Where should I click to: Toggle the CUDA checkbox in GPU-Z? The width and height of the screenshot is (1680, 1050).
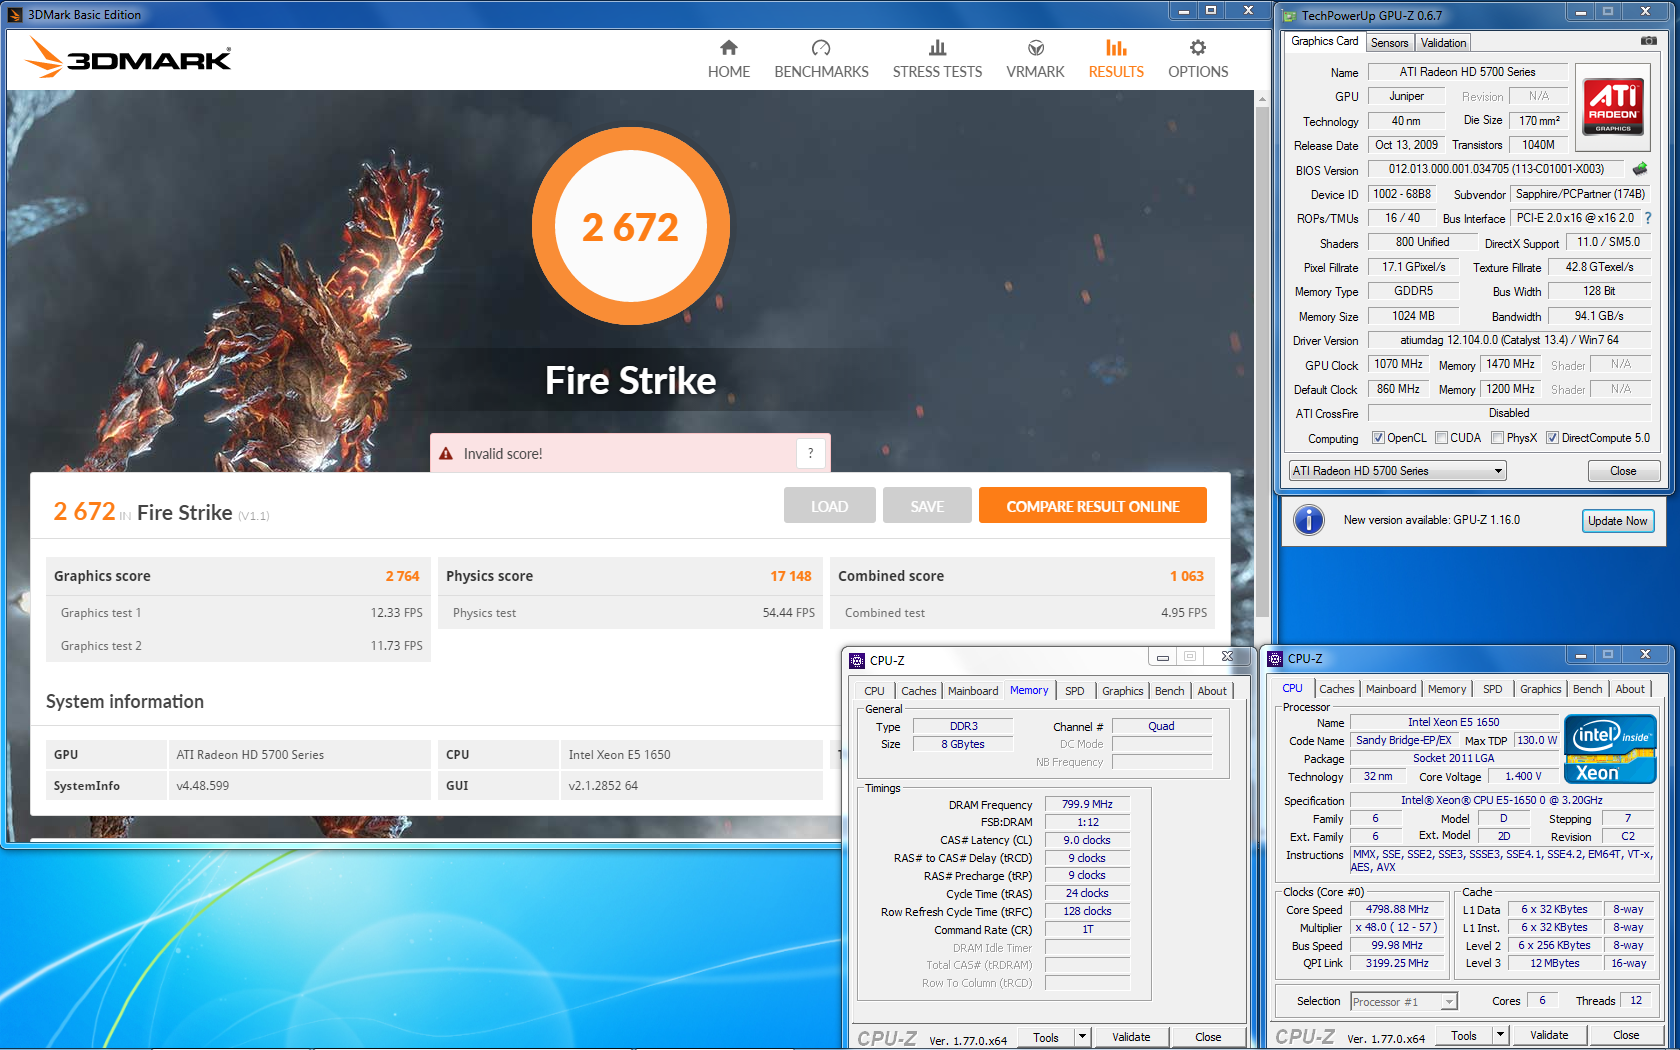point(1441,438)
